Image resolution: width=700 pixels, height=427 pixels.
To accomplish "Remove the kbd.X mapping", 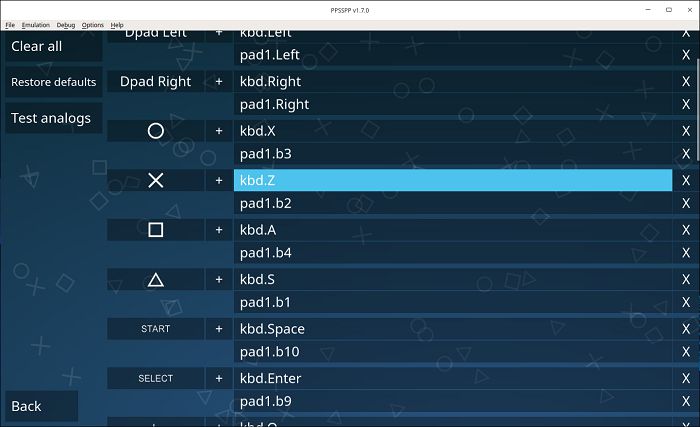I will point(686,131).
